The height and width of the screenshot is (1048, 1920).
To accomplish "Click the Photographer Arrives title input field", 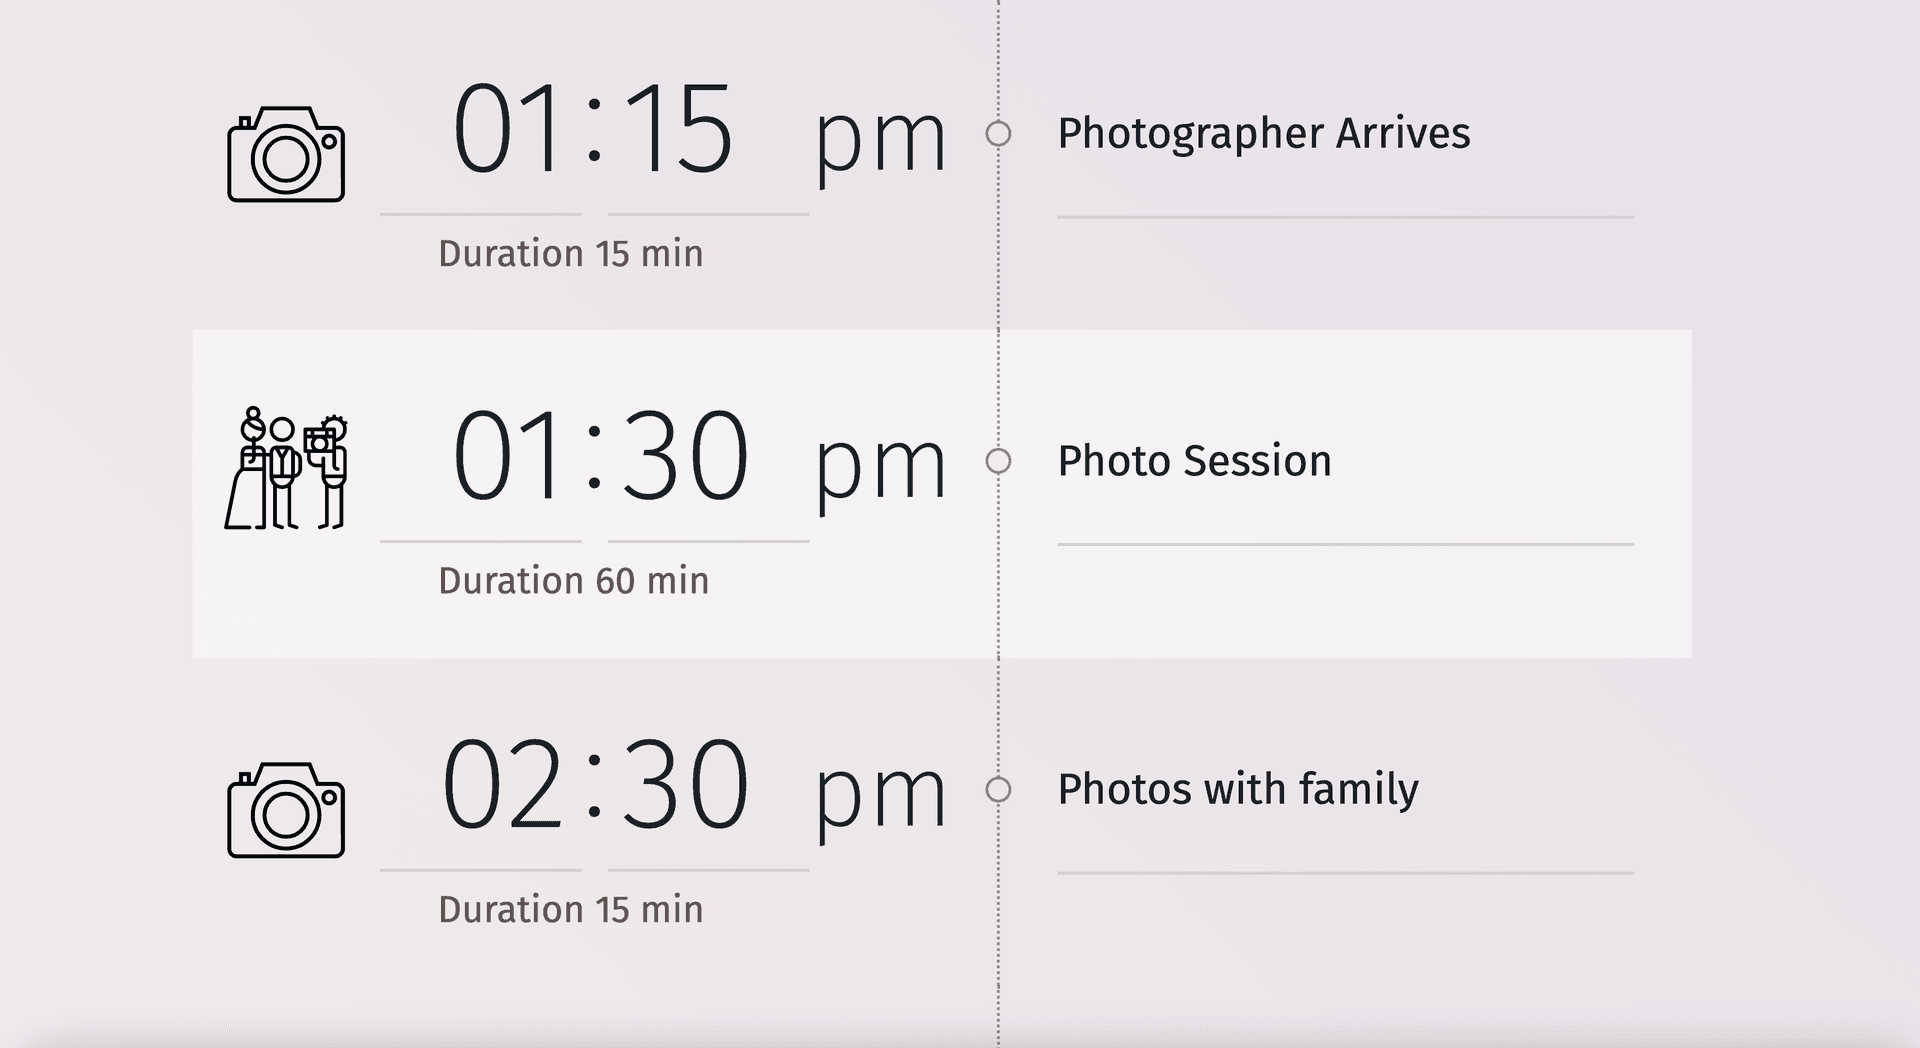I will pos(1265,134).
